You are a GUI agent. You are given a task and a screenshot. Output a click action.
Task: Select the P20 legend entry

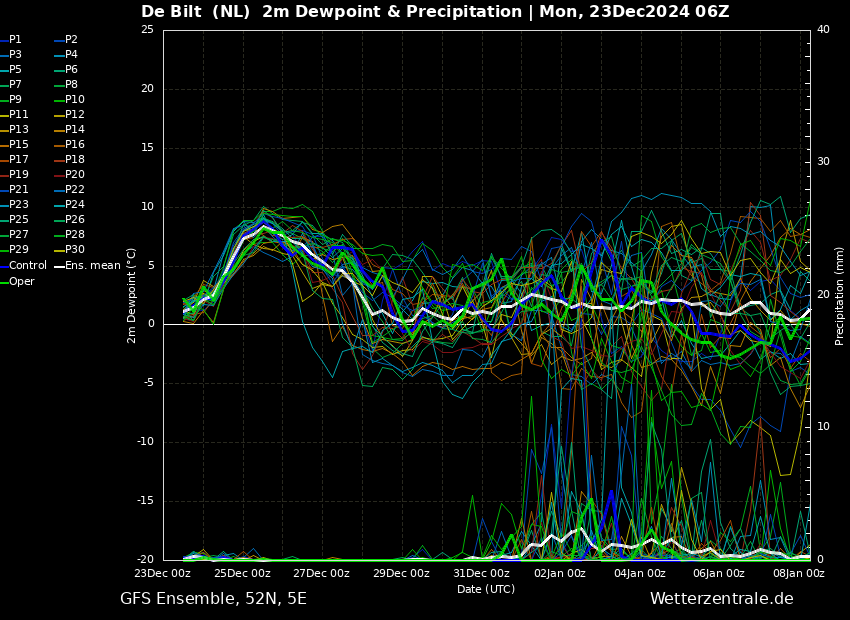70,175
